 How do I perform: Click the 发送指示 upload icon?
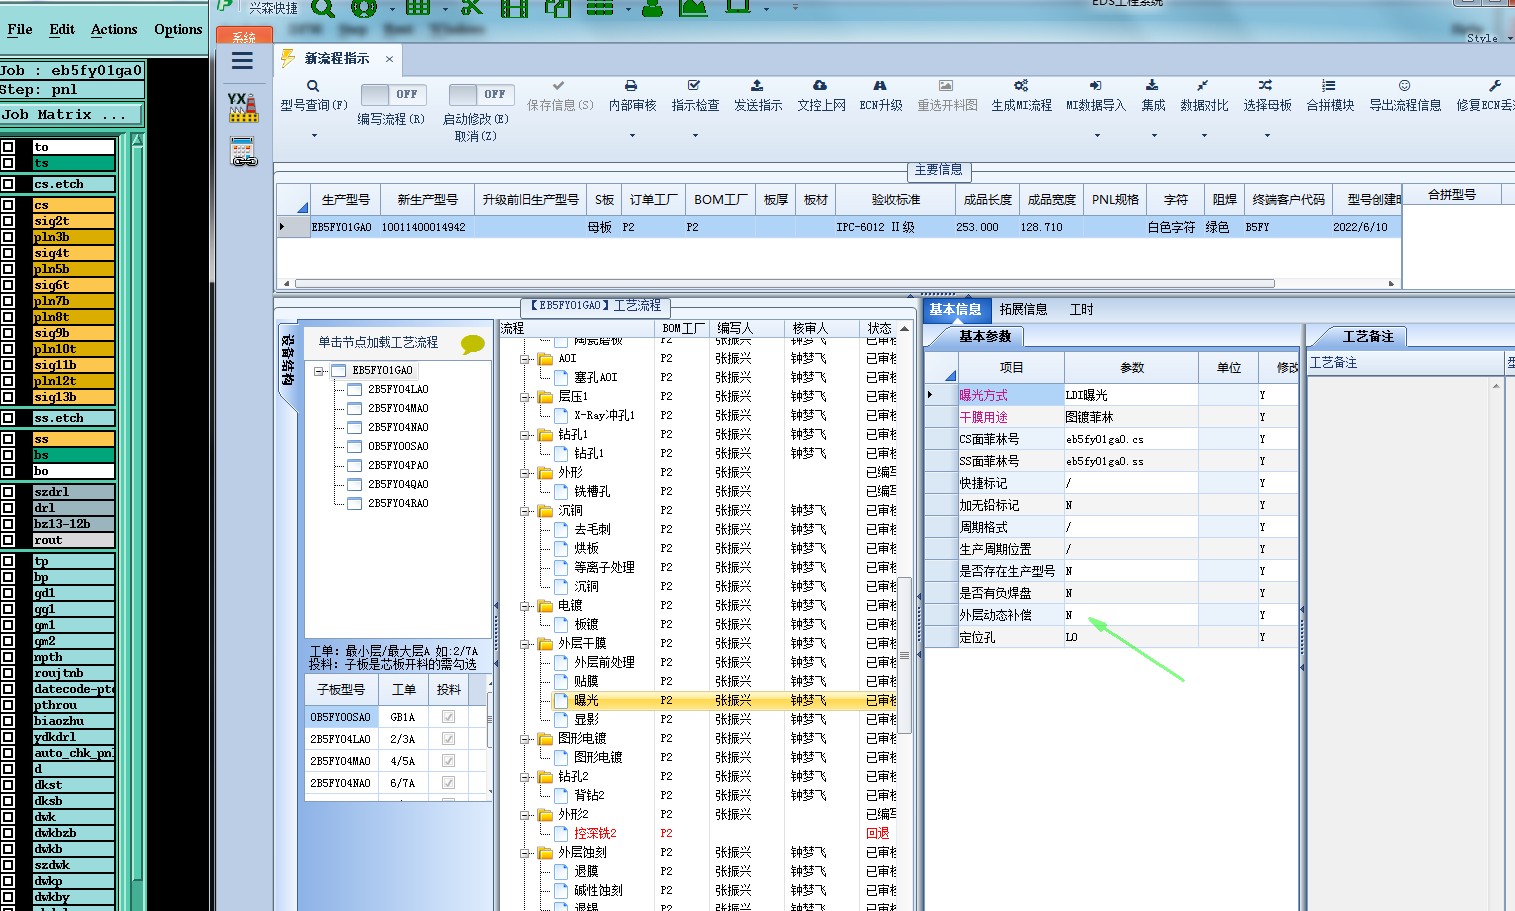coord(757,86)
